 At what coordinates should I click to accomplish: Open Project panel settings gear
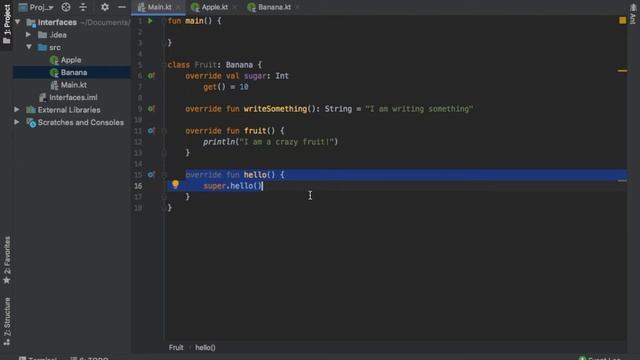click(105, 7)
